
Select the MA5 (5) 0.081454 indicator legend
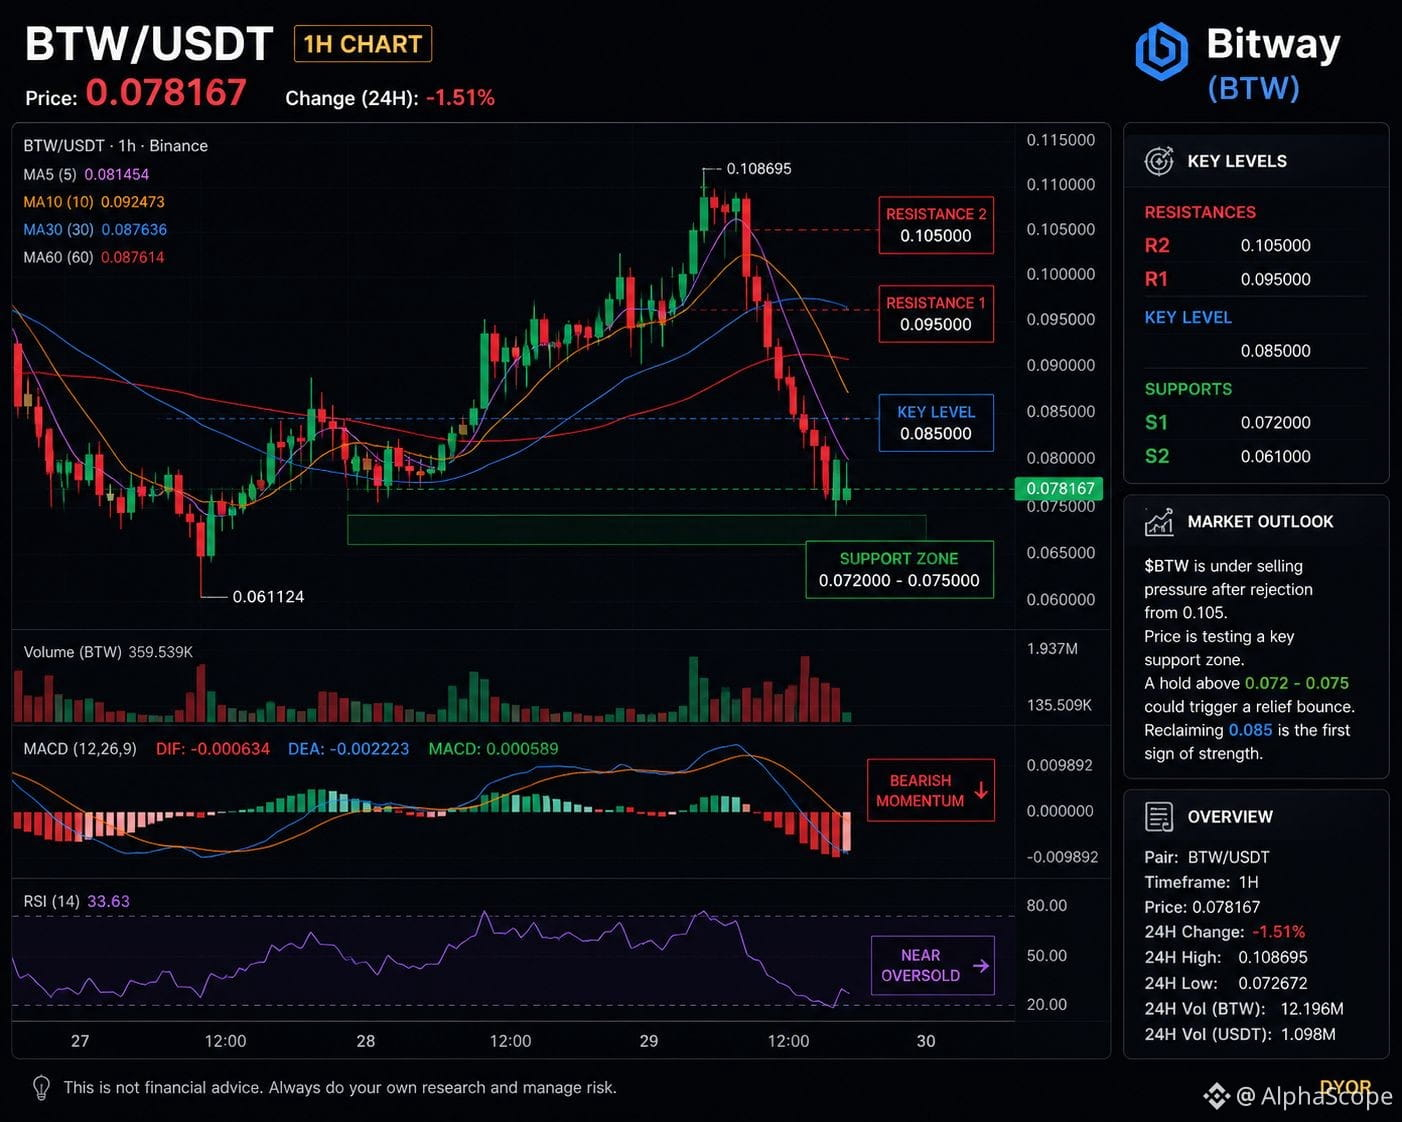coord(86,174)
